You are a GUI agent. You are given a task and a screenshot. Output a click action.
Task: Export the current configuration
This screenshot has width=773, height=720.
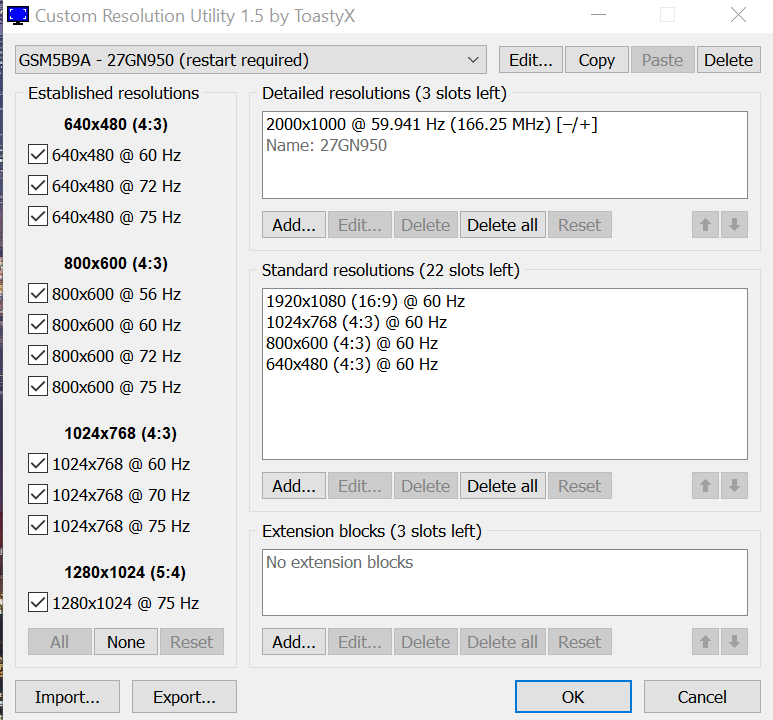tap(184, 697)
